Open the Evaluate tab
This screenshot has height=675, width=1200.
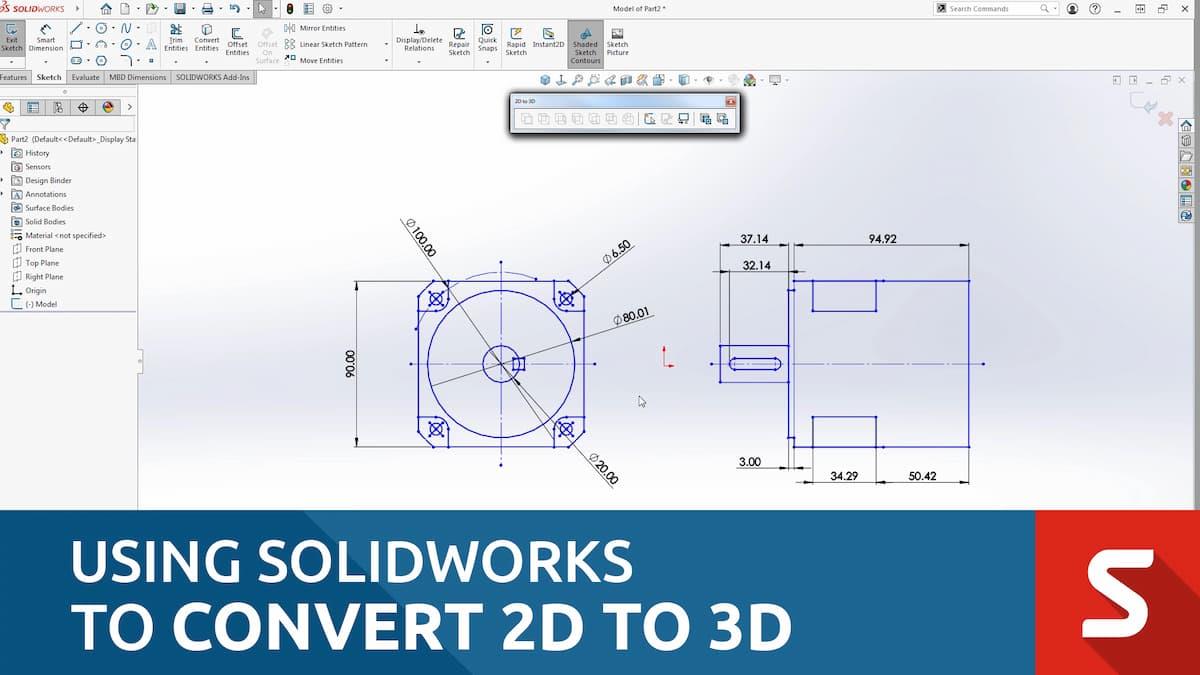tap(85, 76)
